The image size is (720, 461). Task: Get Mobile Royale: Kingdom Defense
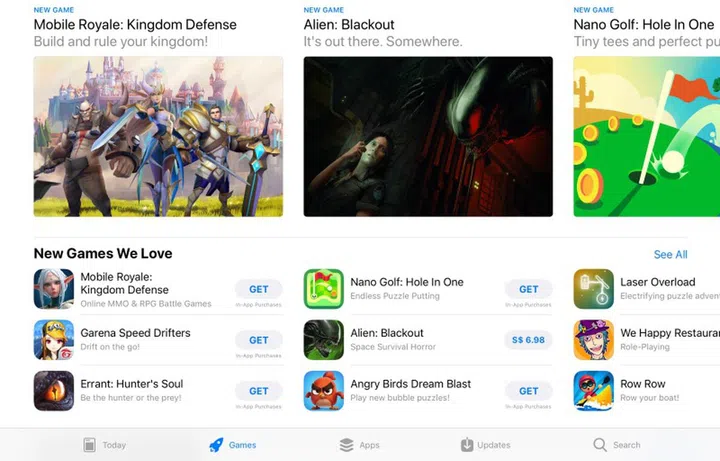[x=259, y=289]
